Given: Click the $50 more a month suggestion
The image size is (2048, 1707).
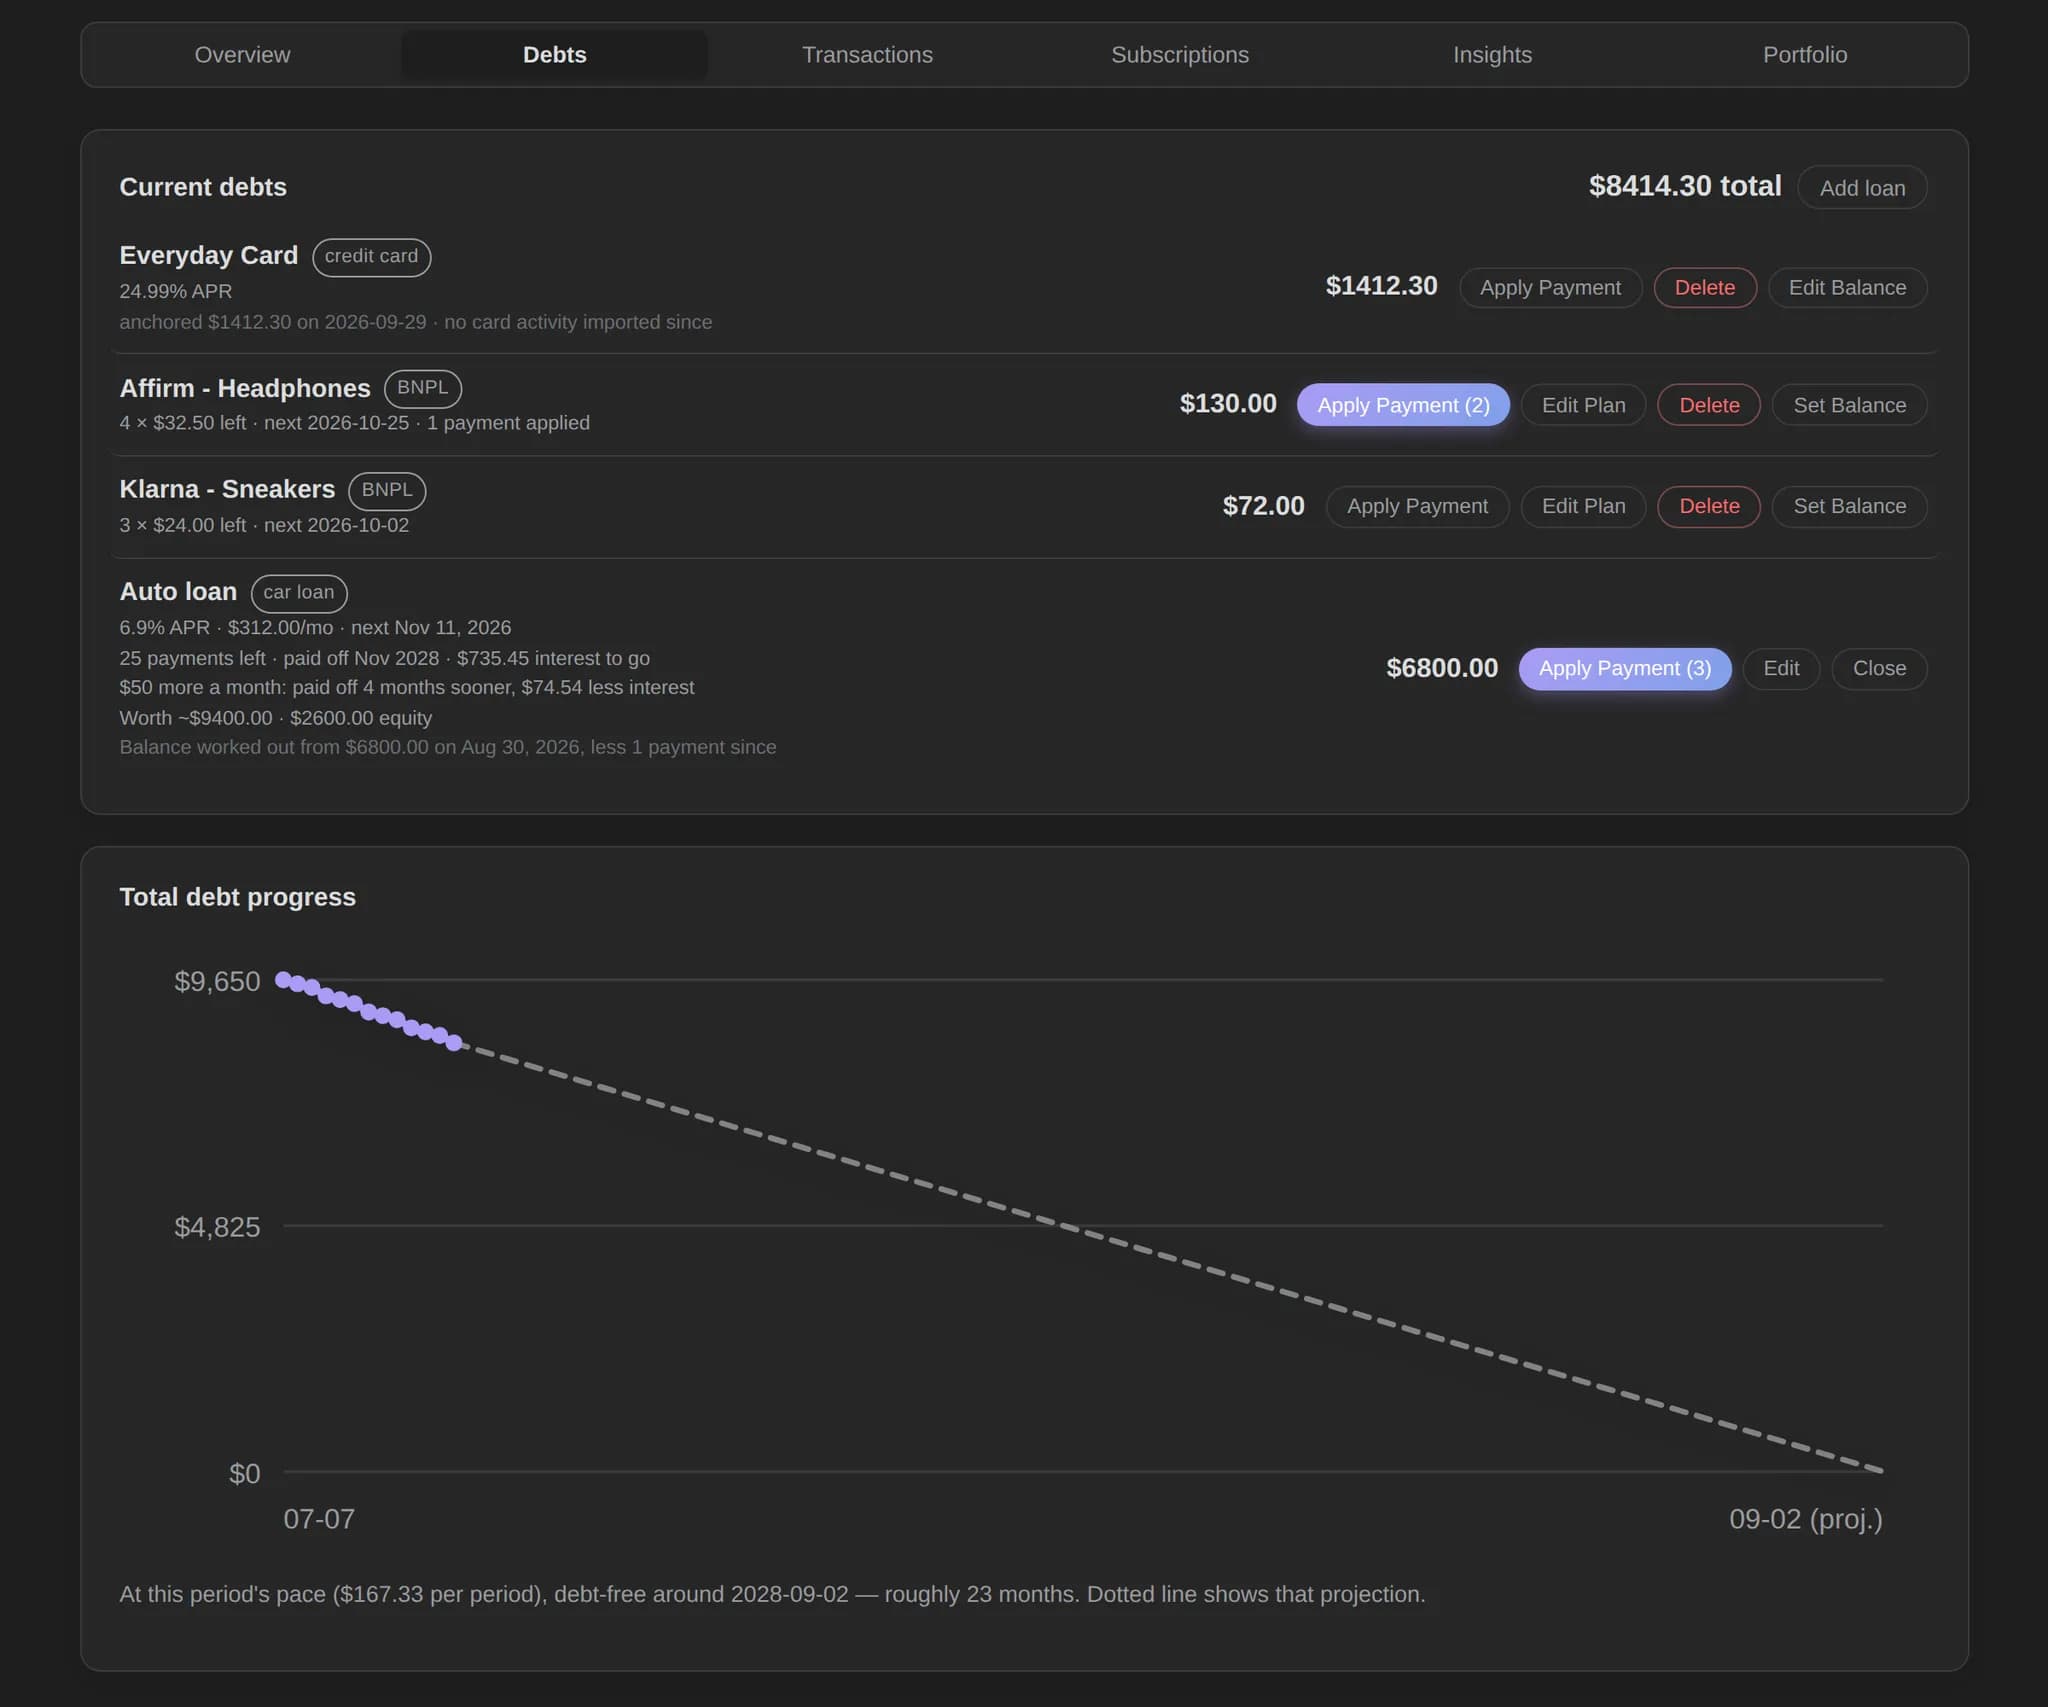Looking at the screenshot, I should 406,688.
